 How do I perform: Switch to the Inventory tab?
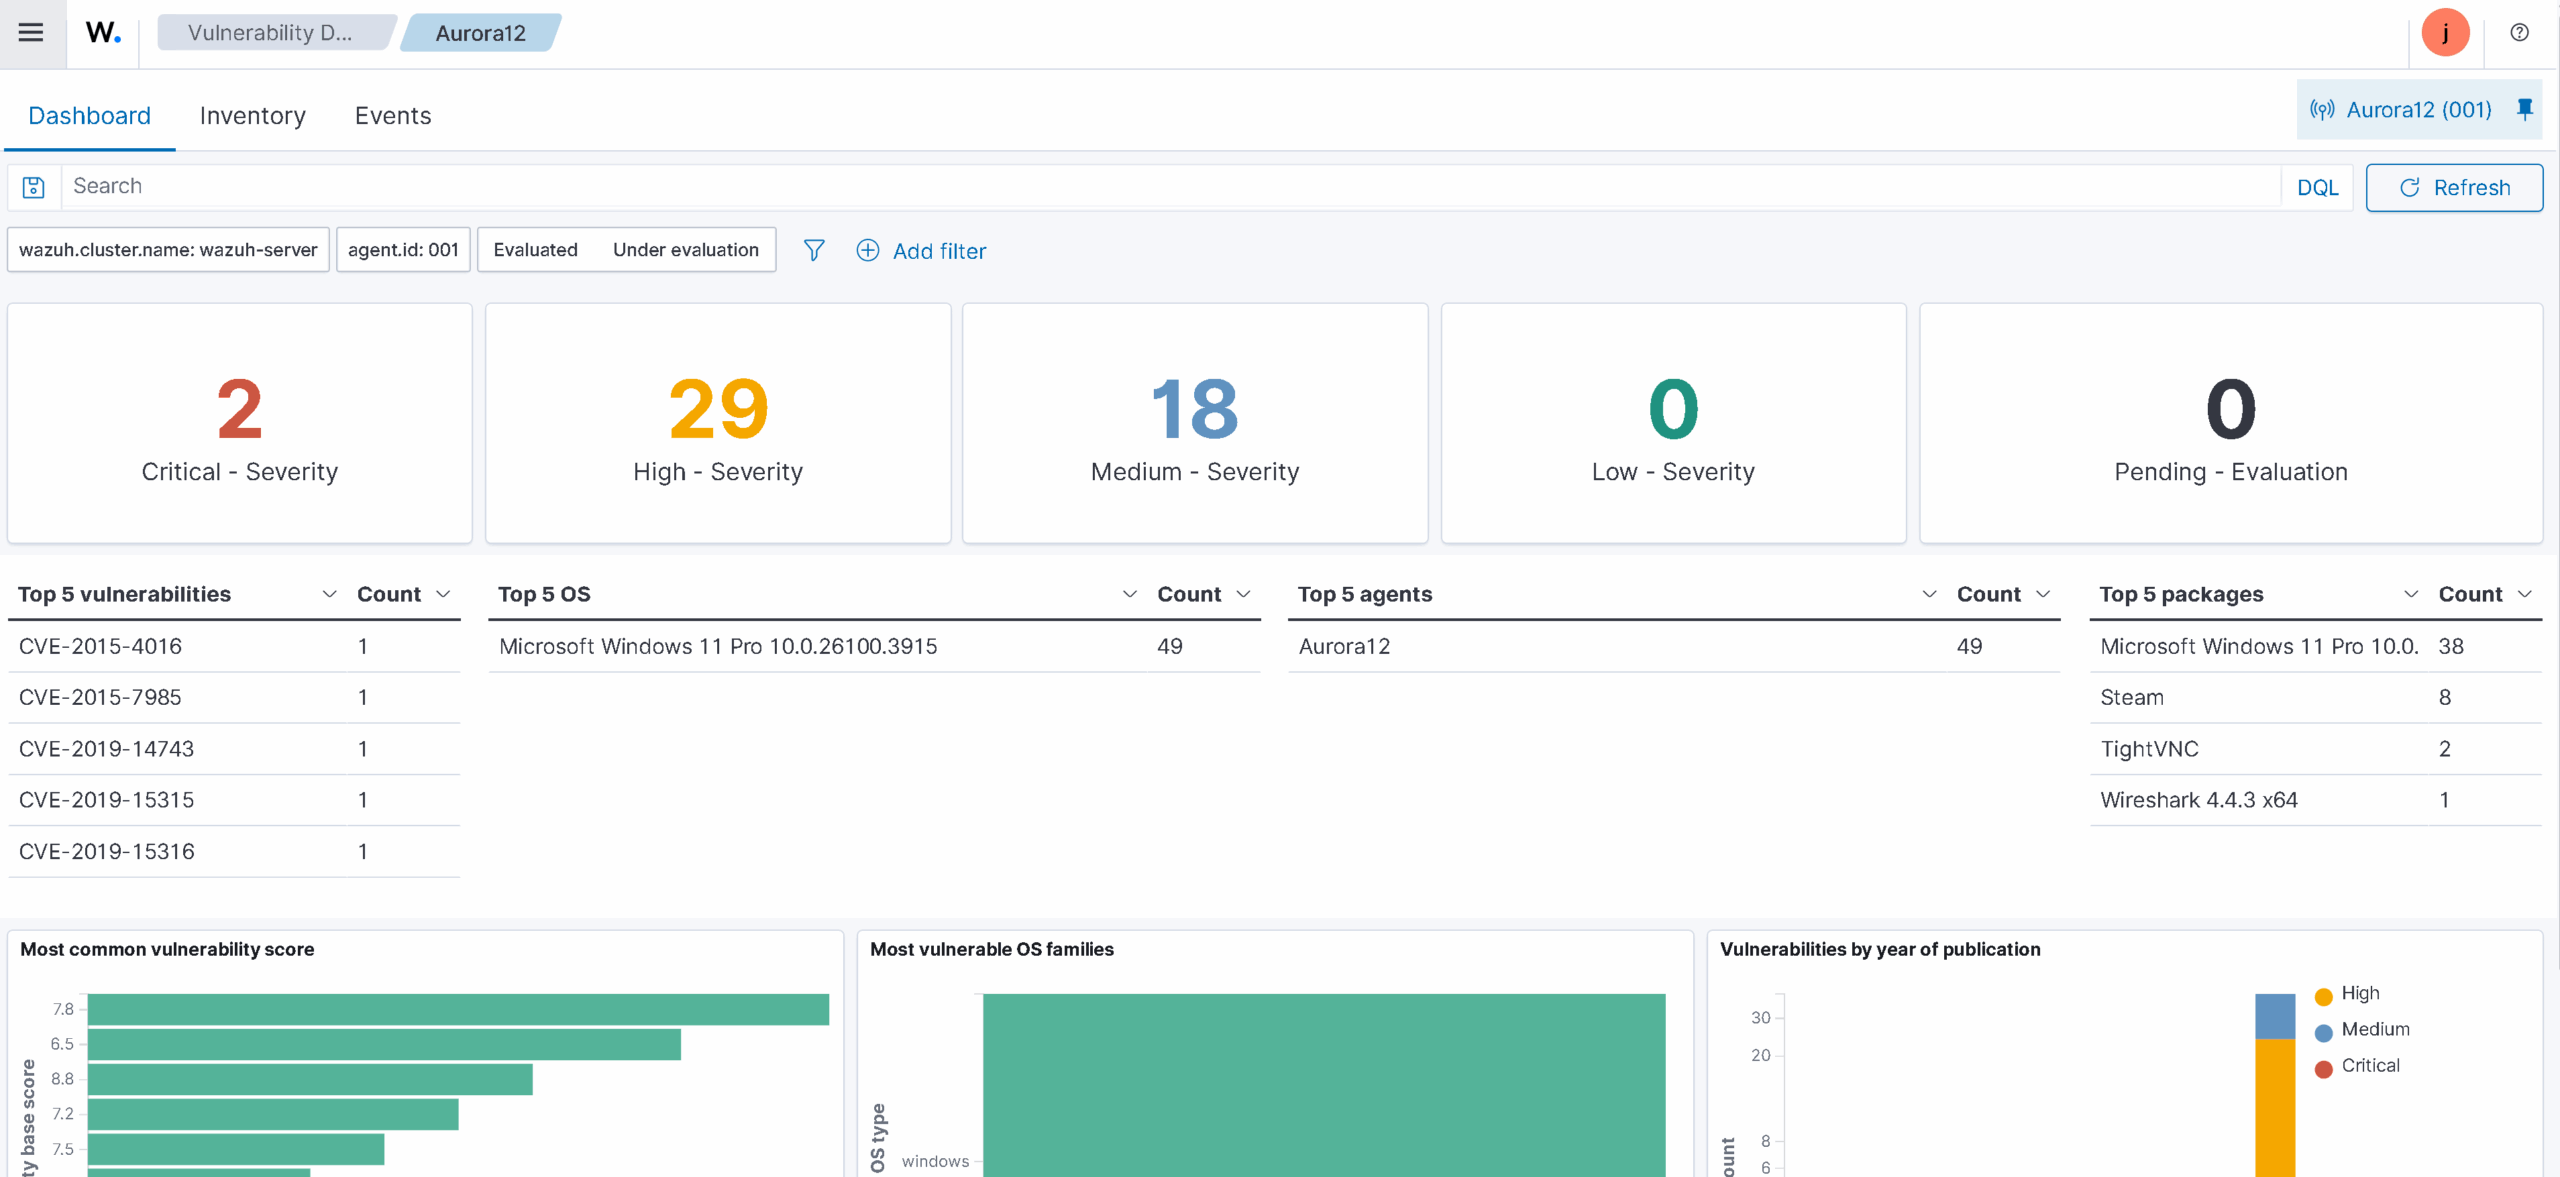pyautogui.click(x=252, y=116)
